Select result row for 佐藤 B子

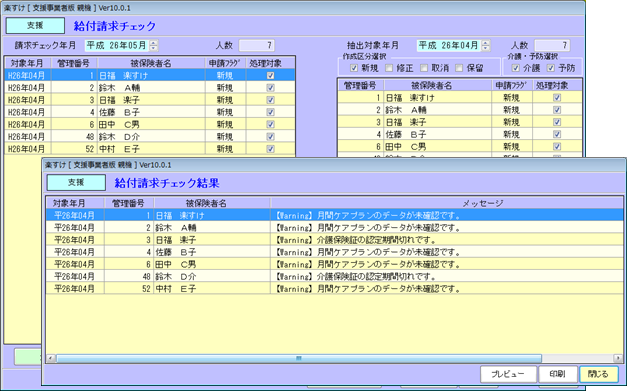[x=335, y=252]
